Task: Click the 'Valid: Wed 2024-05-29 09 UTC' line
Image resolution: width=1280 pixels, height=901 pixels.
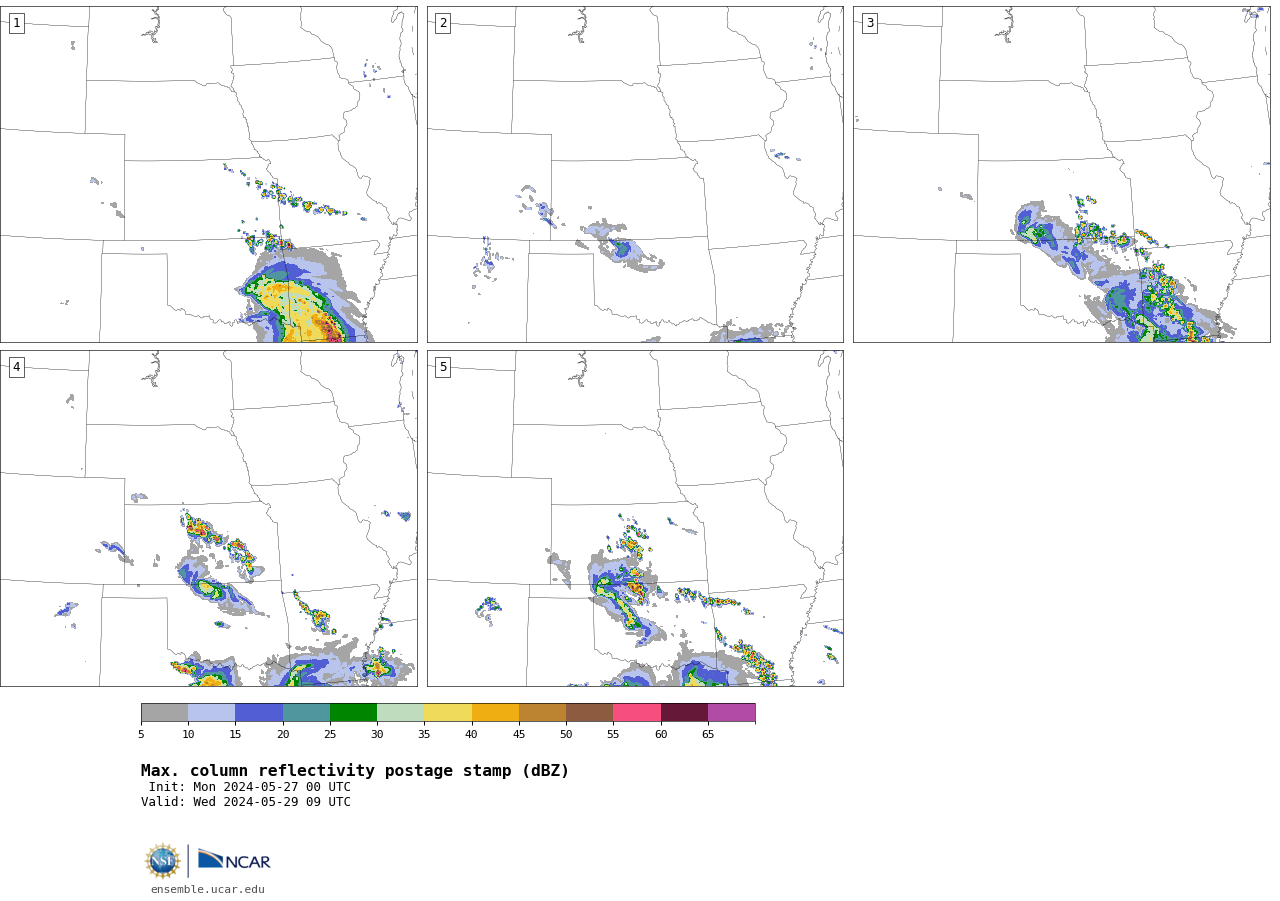Action: pos(246,802)
